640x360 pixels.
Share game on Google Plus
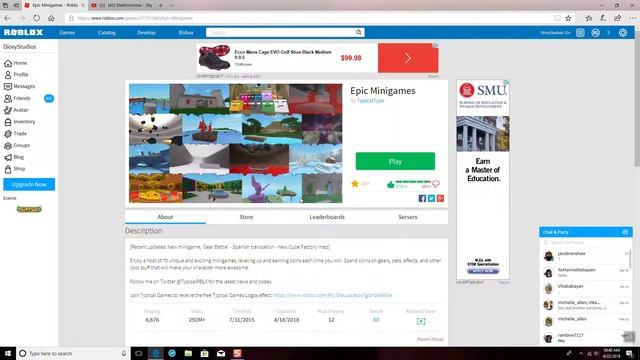click(440, 198)
